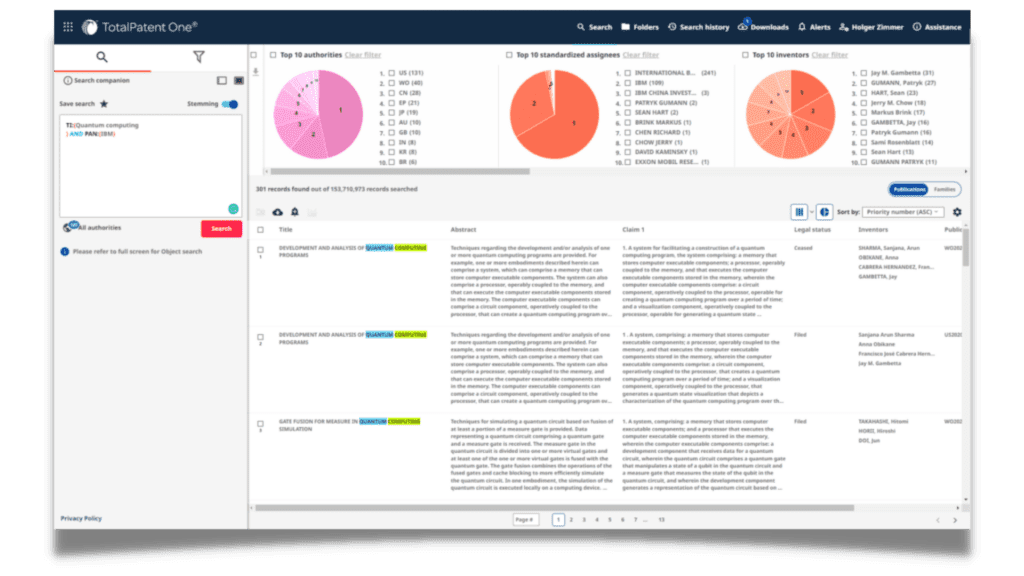Open results settings gear icon
The width and height of the screenshot is (1024, 576).
(x=957, y=212)
